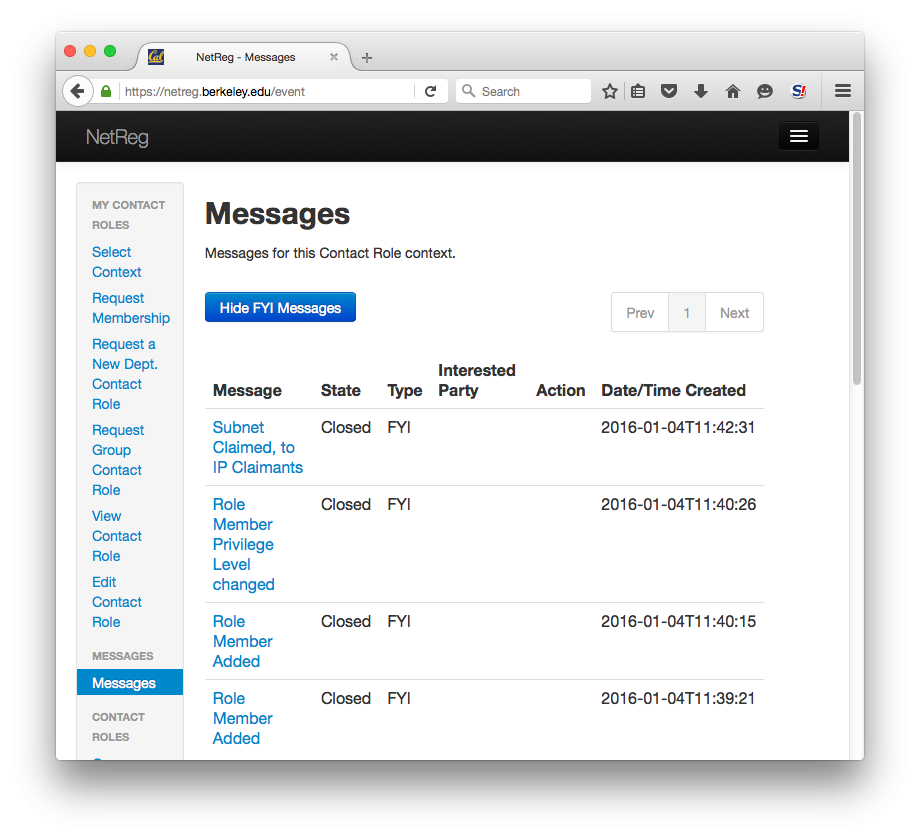Click the macOS green zoom window button
Screen dimensions: 920x840
pos(110,51)
